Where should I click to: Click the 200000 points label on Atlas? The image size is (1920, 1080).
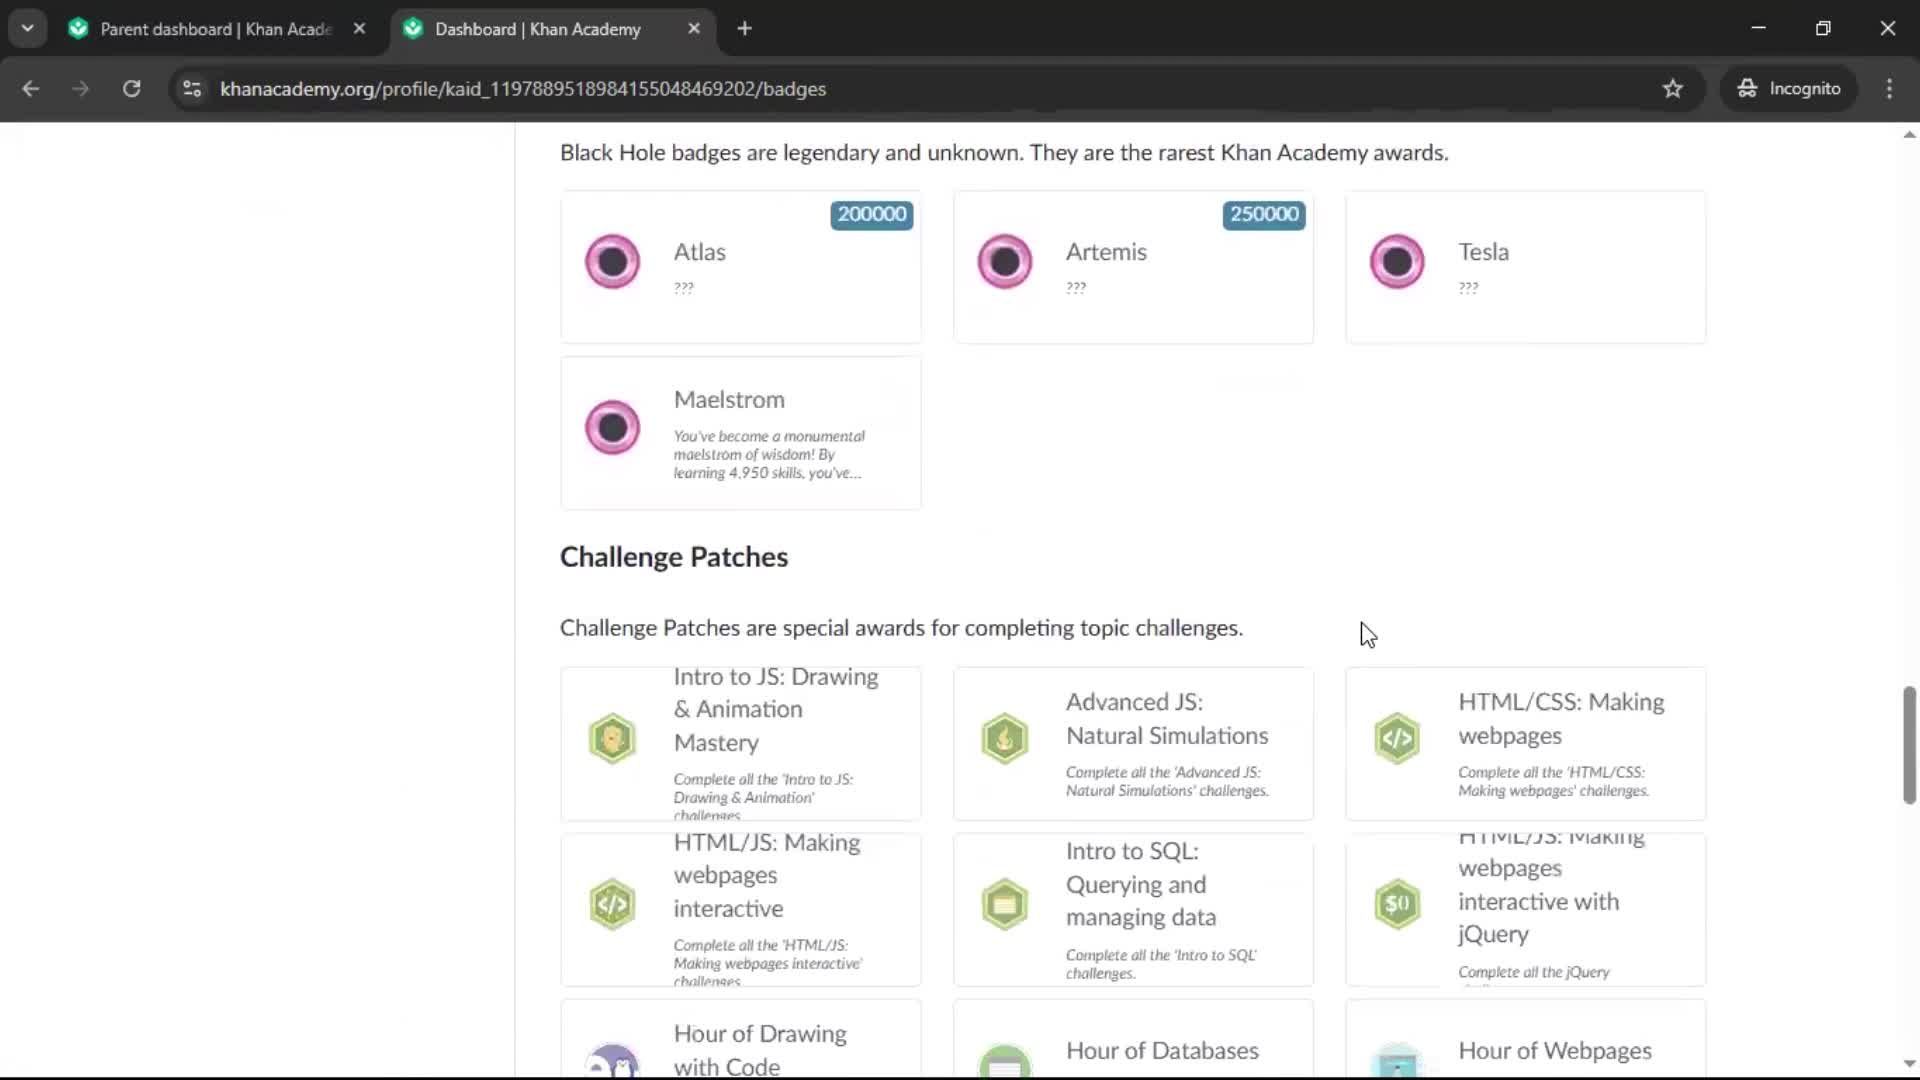(871, 214)
